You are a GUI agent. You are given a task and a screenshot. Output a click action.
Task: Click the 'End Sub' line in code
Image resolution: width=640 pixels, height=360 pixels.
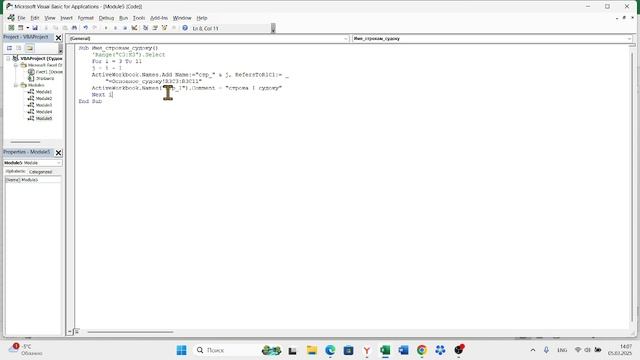[90, 101]
